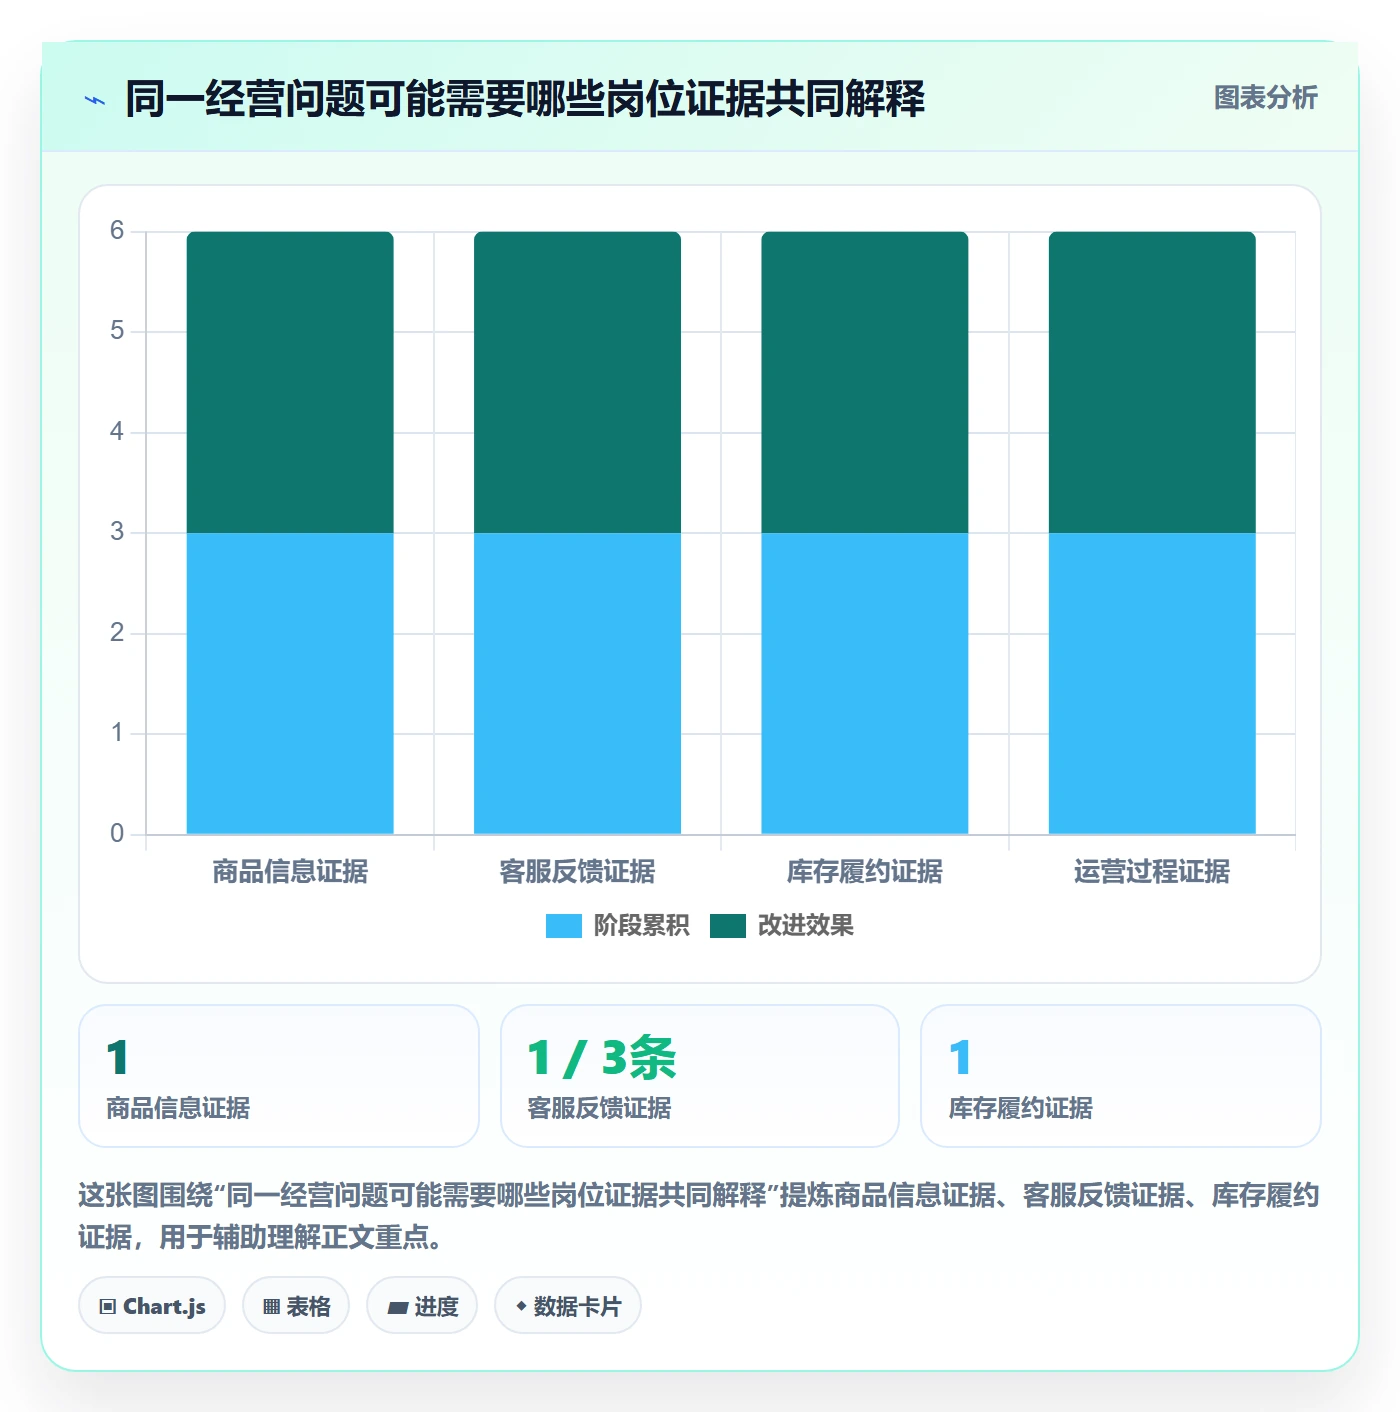Click the Chart.js tag chip

(x=152, y=1306)
